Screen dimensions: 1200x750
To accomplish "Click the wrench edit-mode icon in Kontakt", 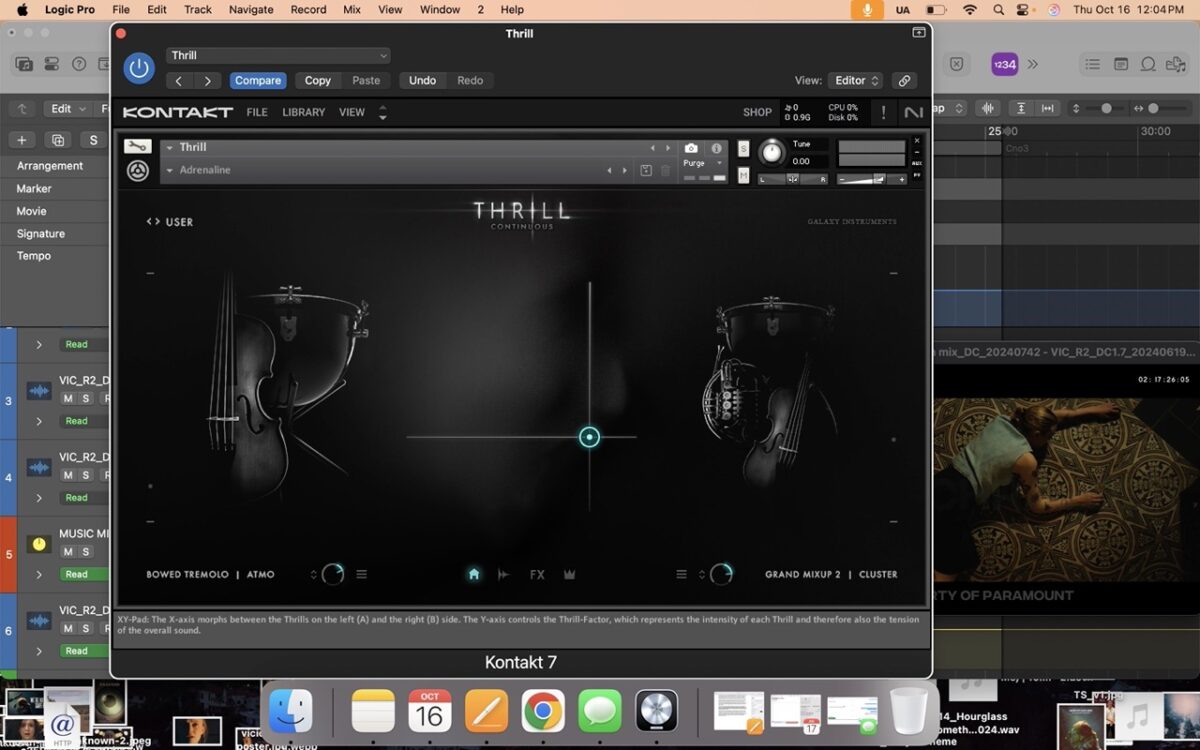I will 137,147.
